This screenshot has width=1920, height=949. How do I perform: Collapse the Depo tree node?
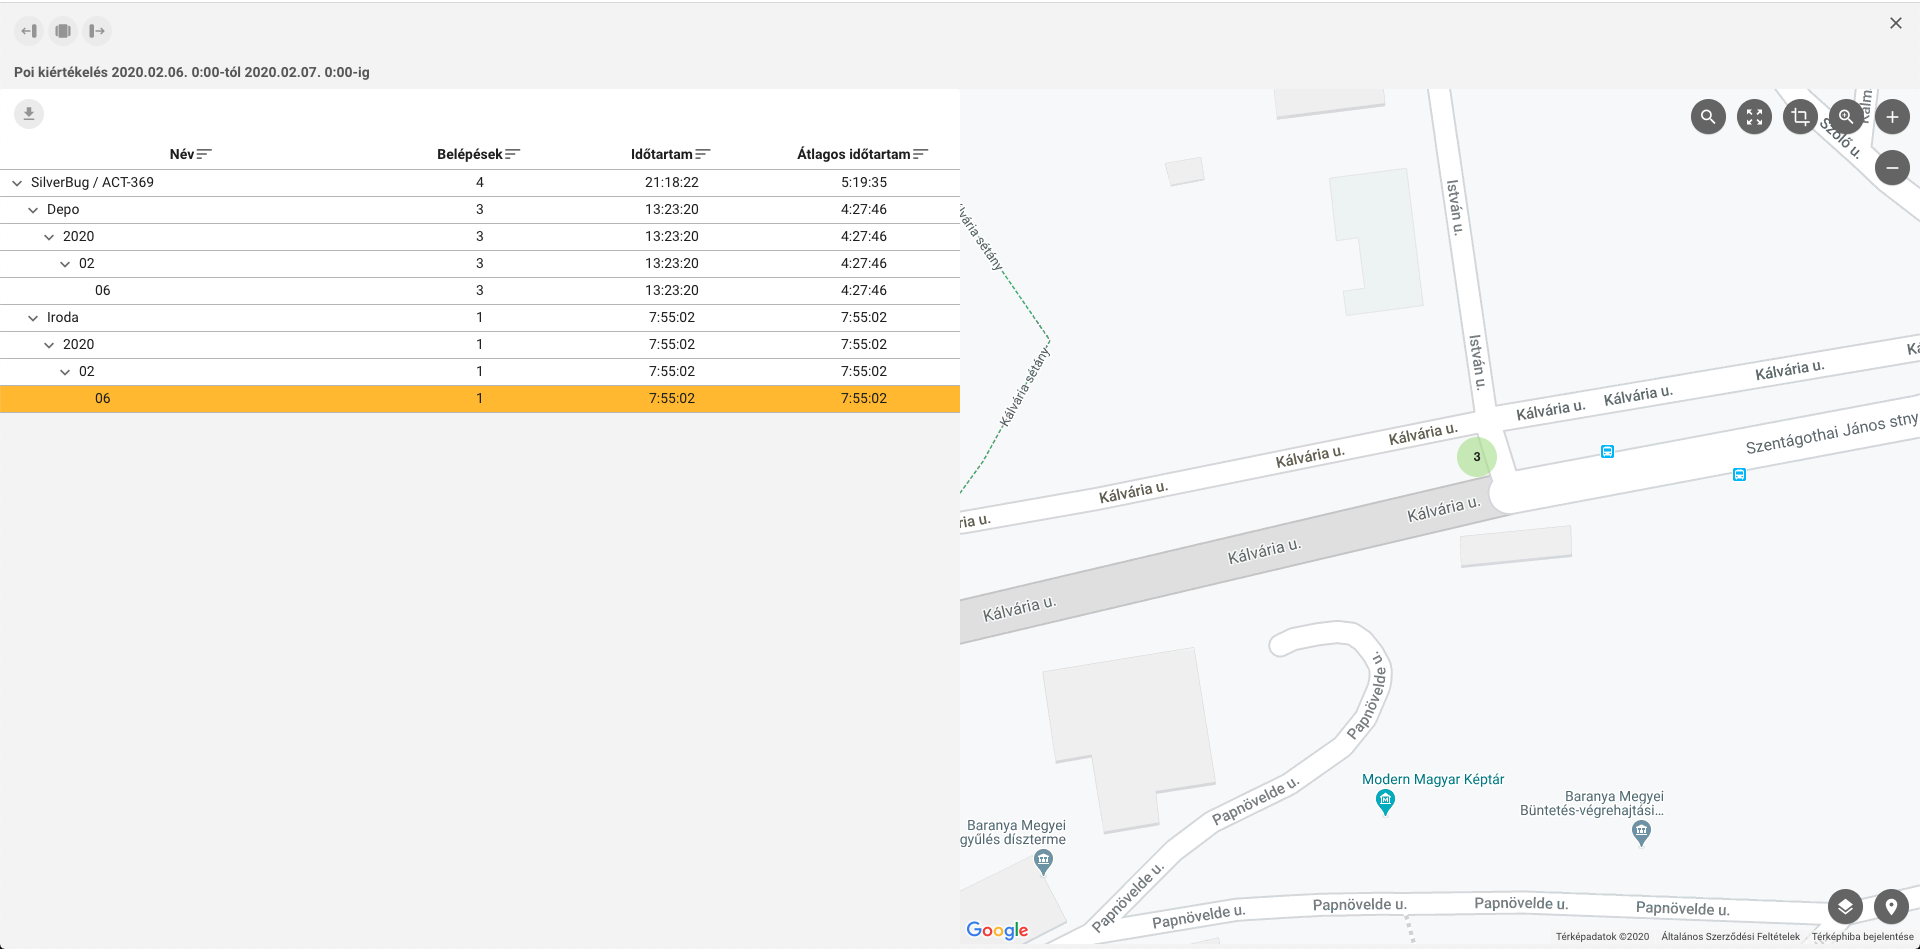[x=33, y=210]
